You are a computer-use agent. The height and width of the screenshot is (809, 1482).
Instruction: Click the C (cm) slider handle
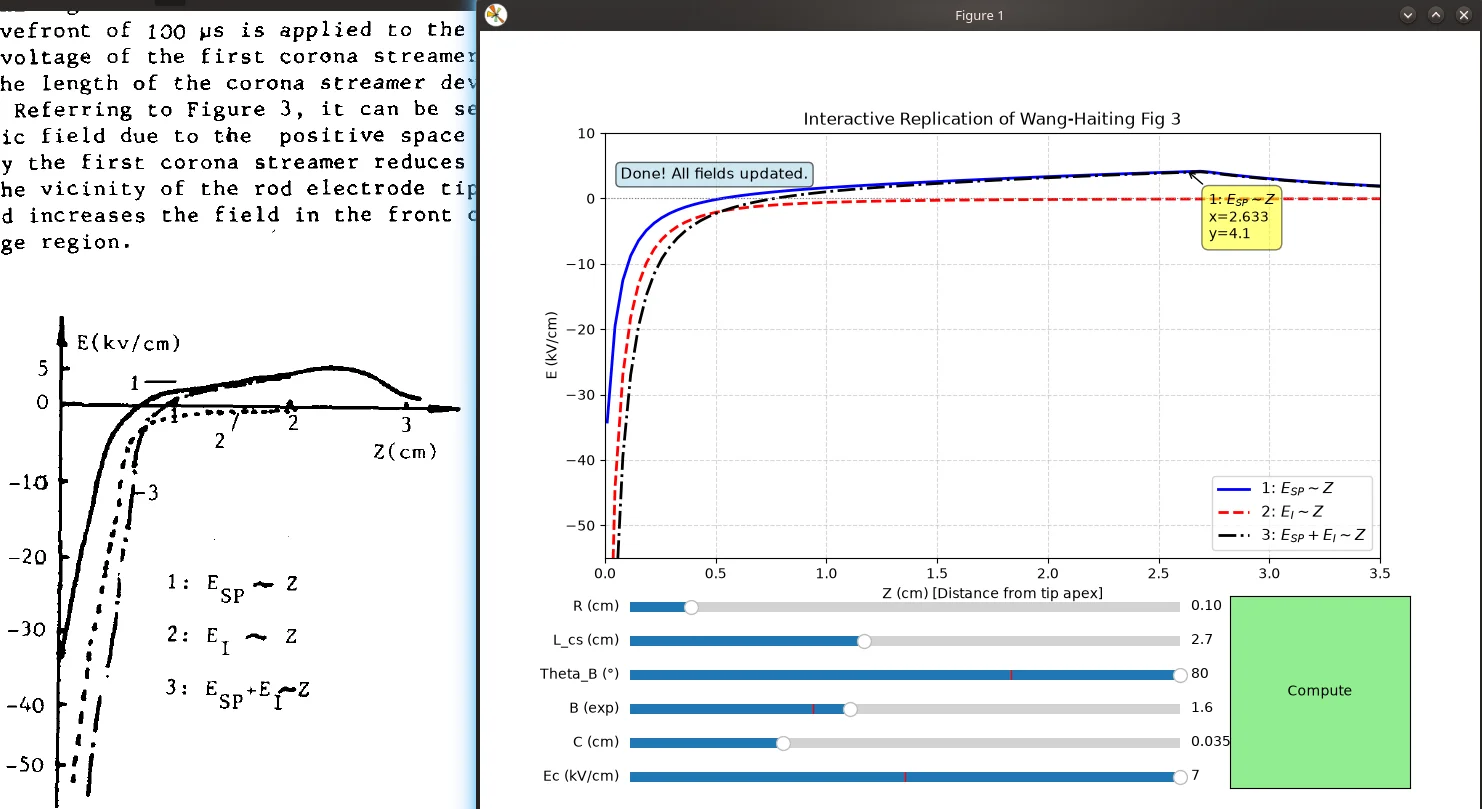tap(783, 743)
